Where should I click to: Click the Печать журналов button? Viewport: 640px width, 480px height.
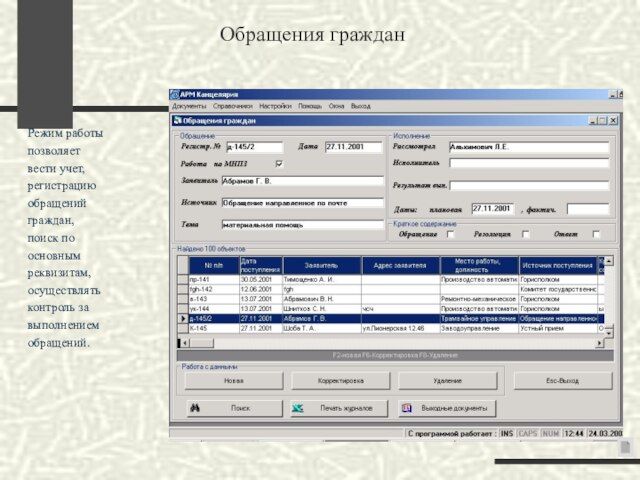[339, 408]
